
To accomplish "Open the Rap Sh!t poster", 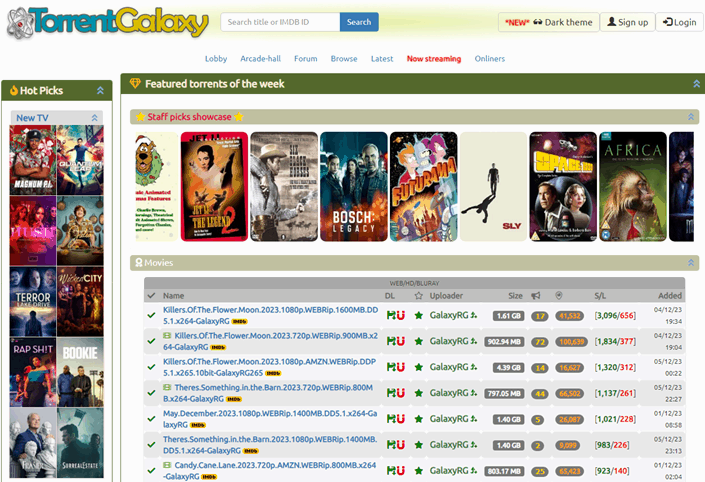I will click(x=33, y=372).
